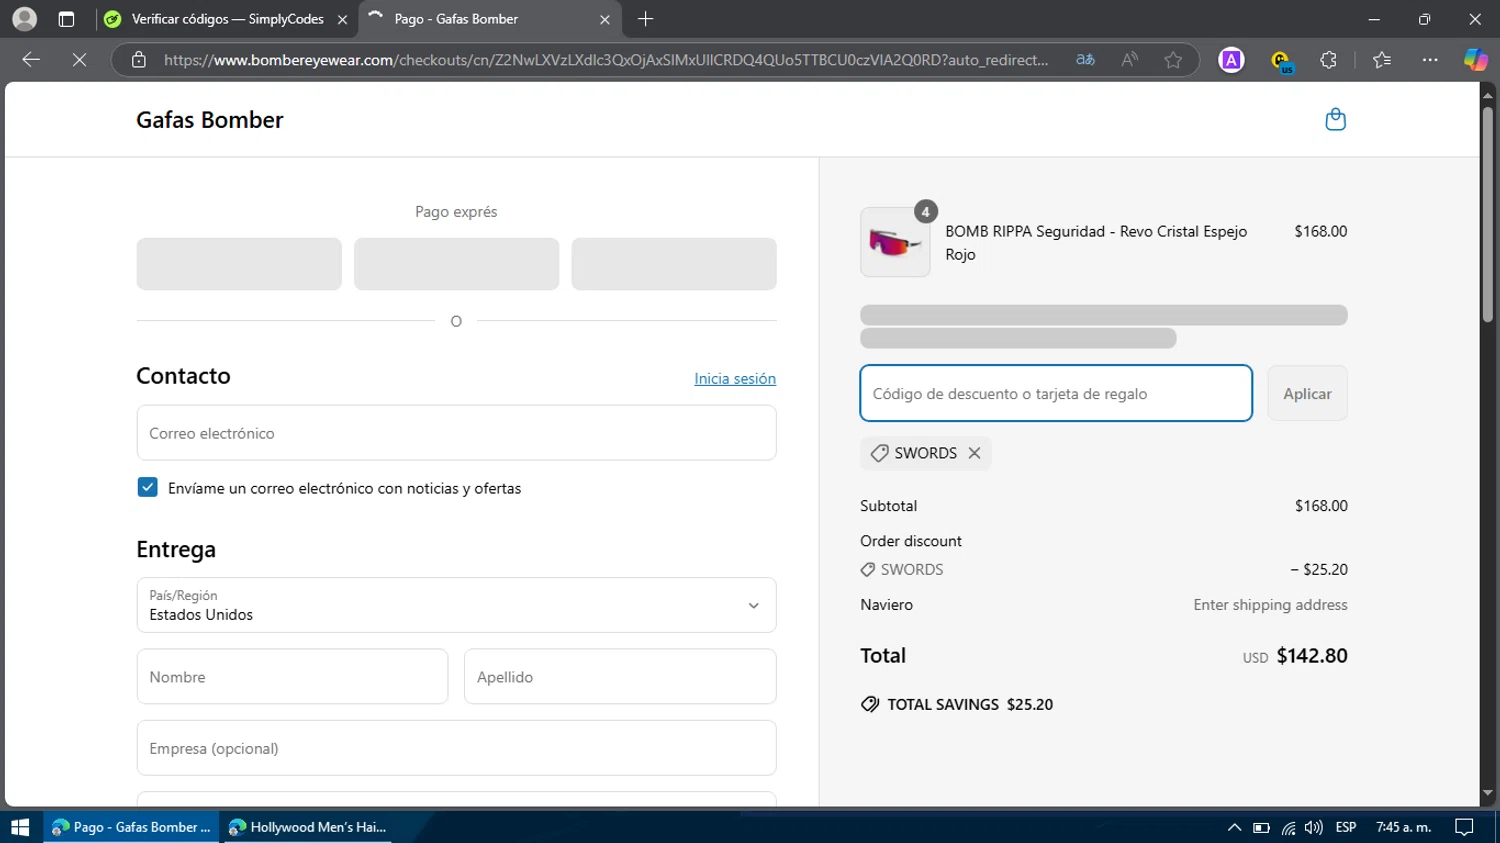Open the SimplyCodes extension icon

pyautogui.click(x=1280, y=61)
